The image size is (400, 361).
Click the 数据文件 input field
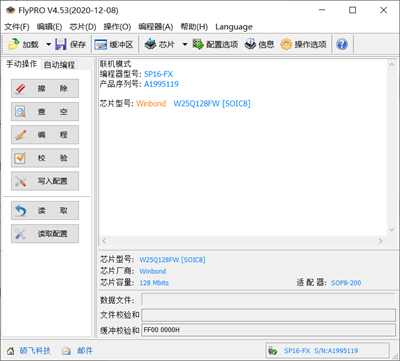[x=268, y=299]
